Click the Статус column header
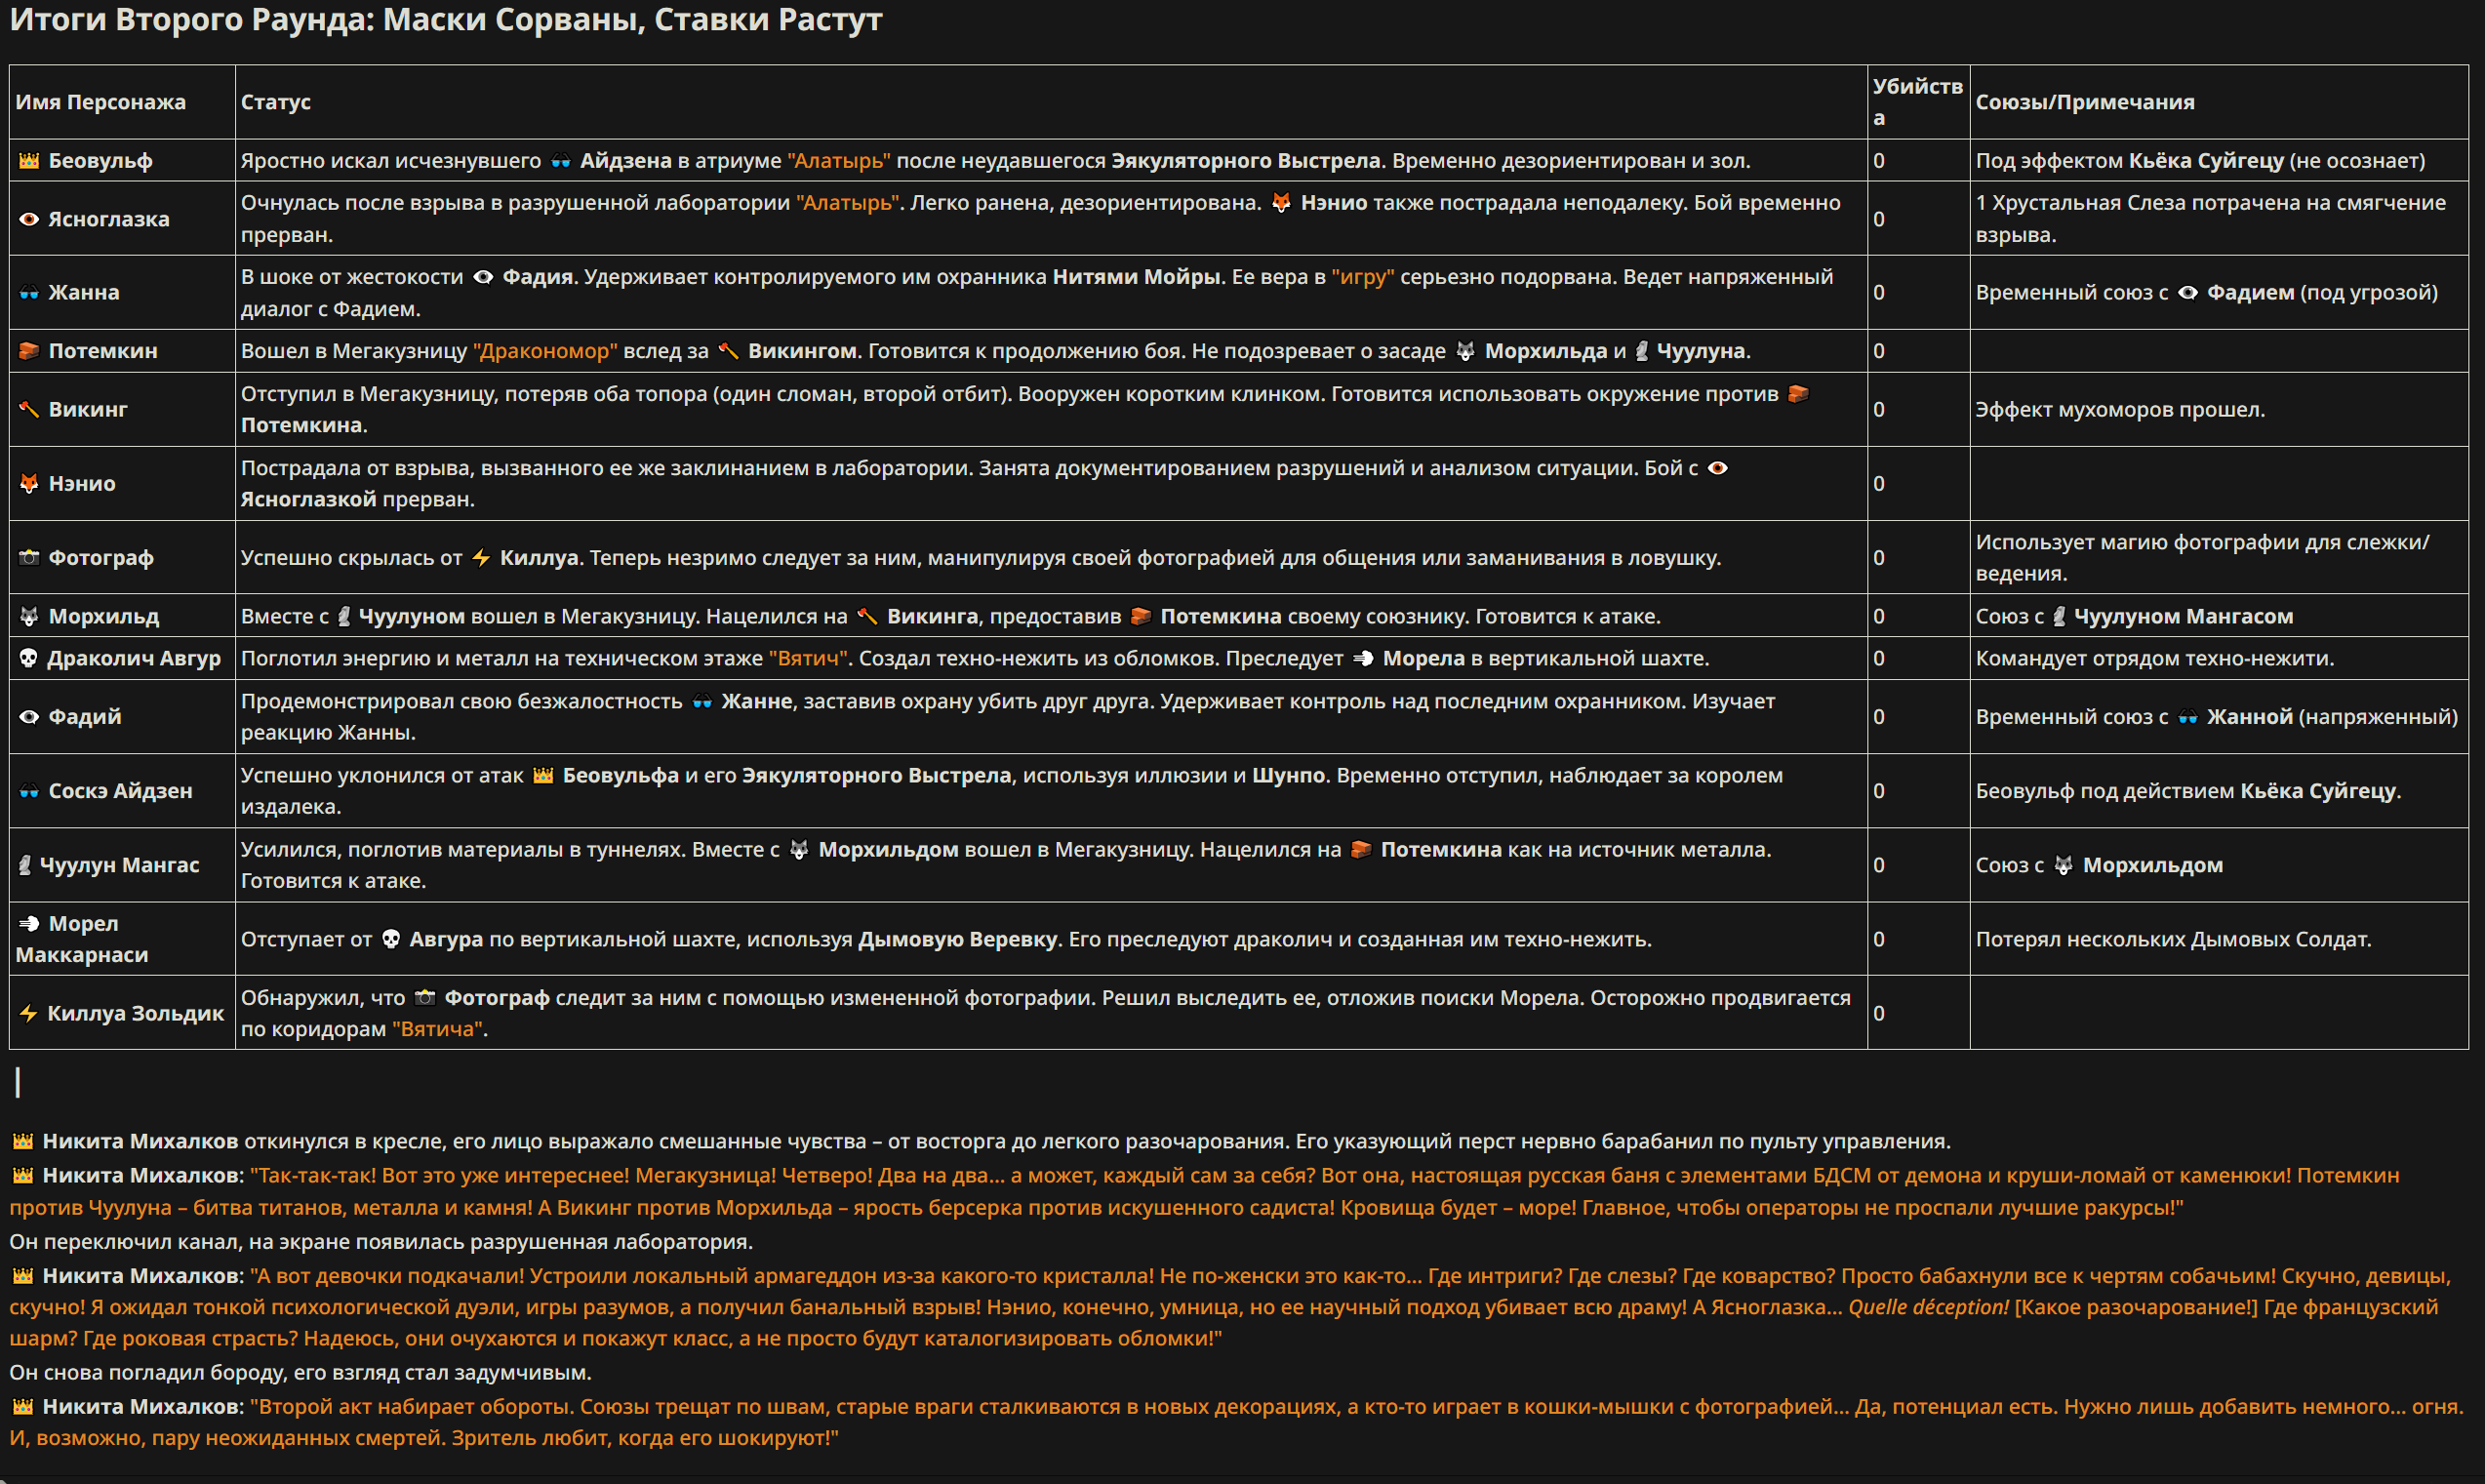 pos(276,102)
